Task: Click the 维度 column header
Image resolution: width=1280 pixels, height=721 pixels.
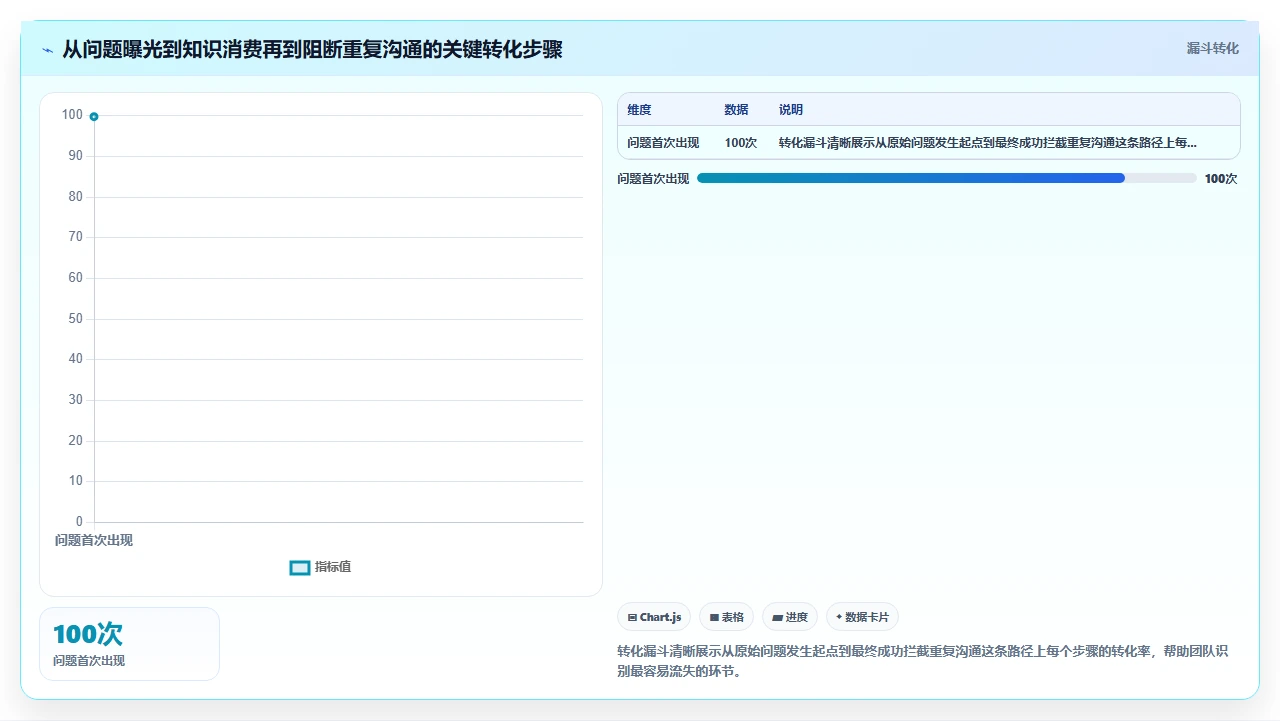Action: (639, 110)
